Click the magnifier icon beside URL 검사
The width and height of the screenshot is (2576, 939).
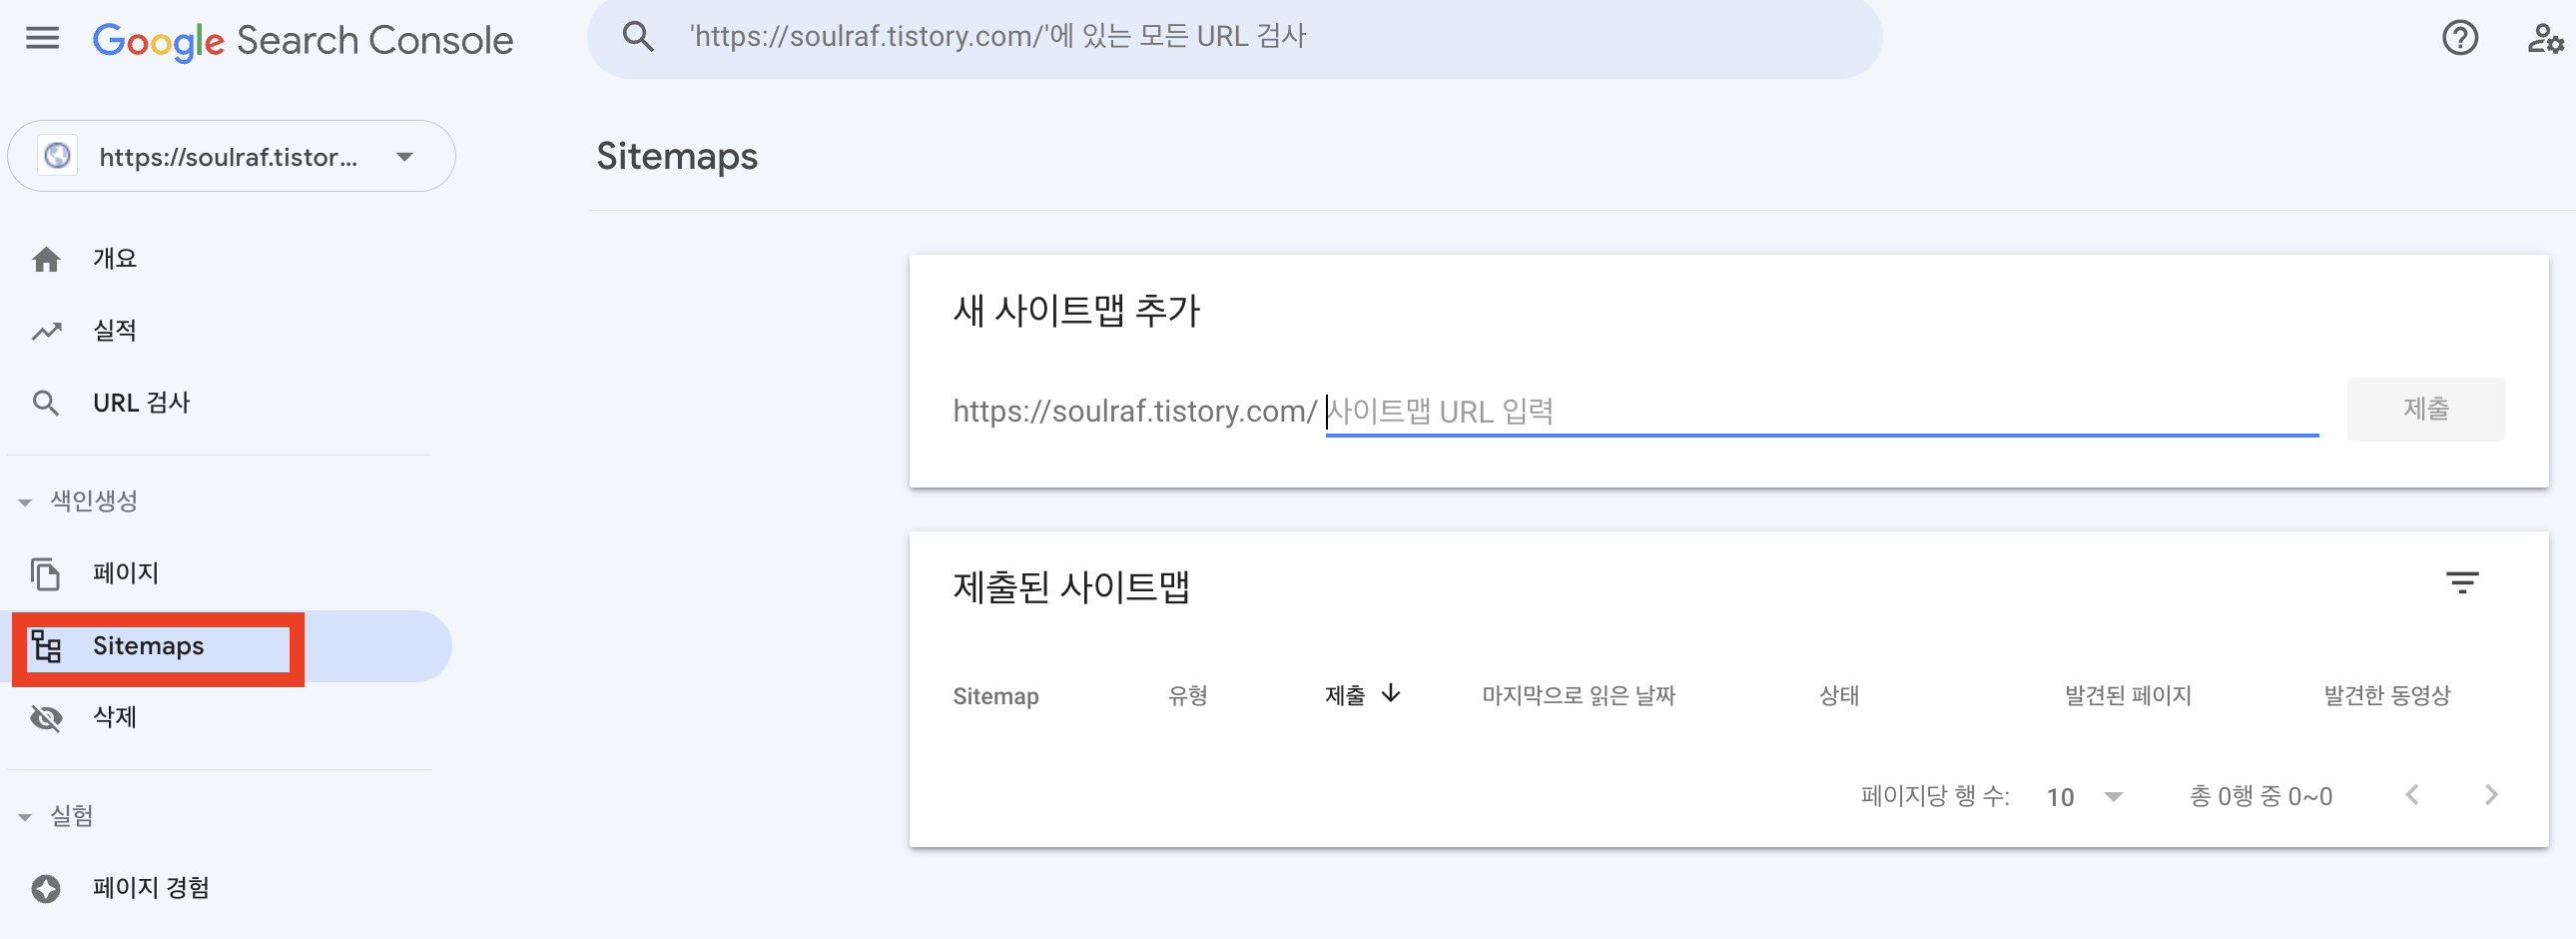point(46,403)
